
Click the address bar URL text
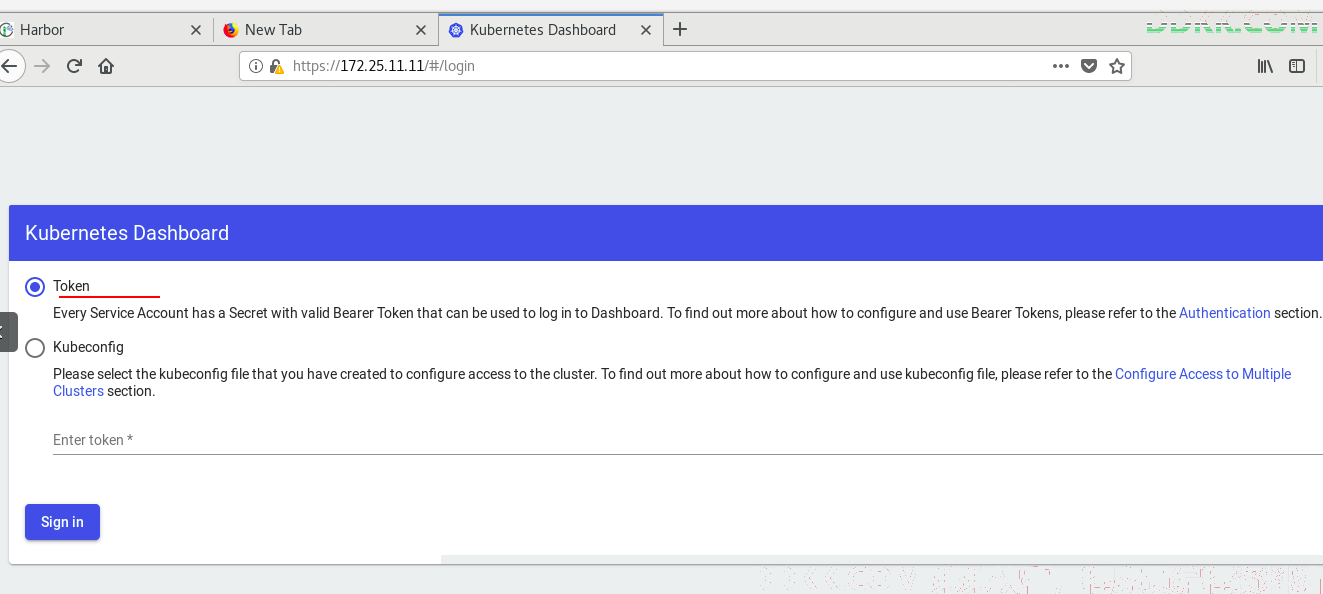(384, 66)
